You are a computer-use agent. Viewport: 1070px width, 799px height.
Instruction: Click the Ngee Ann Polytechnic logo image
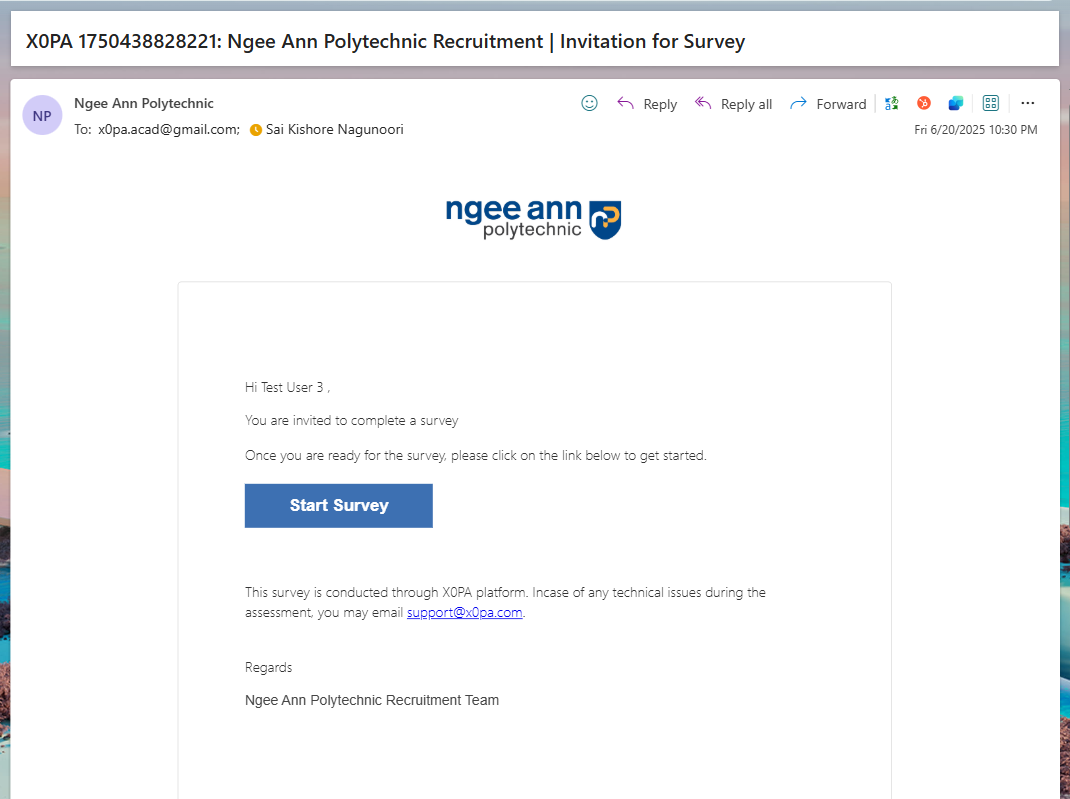[534, 217]
